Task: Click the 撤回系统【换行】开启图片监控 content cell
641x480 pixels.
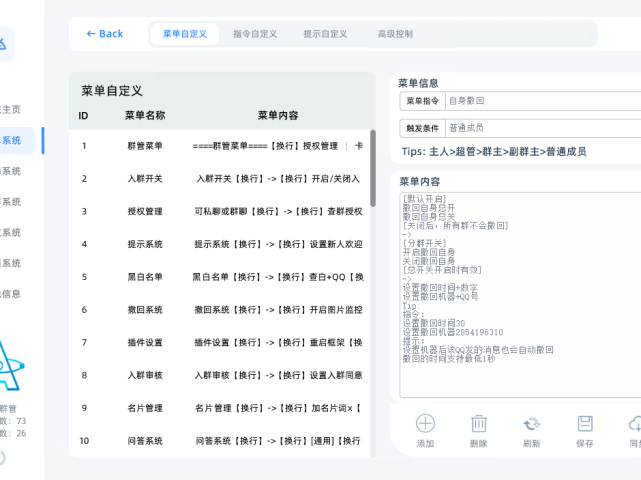Action: (x=278, y=310)
